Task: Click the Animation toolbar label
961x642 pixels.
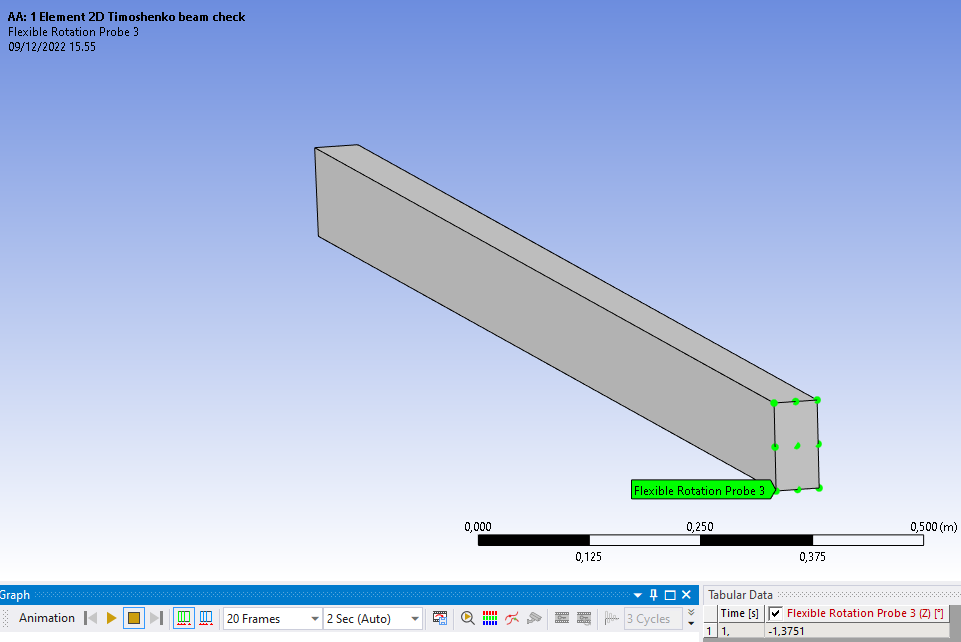Action: [x=47, y=618]
